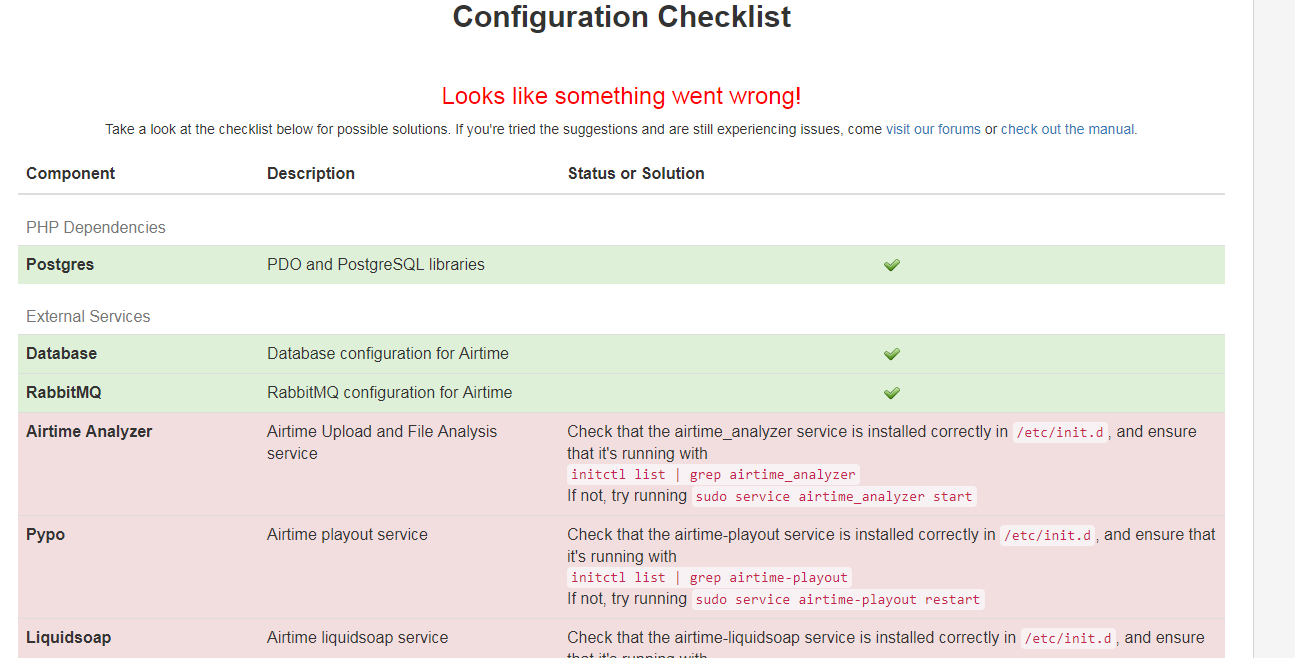The width and height of the screenshot is (1295, 658).
Task: Click the 'Component' column header
Action: tap(70, 173)
